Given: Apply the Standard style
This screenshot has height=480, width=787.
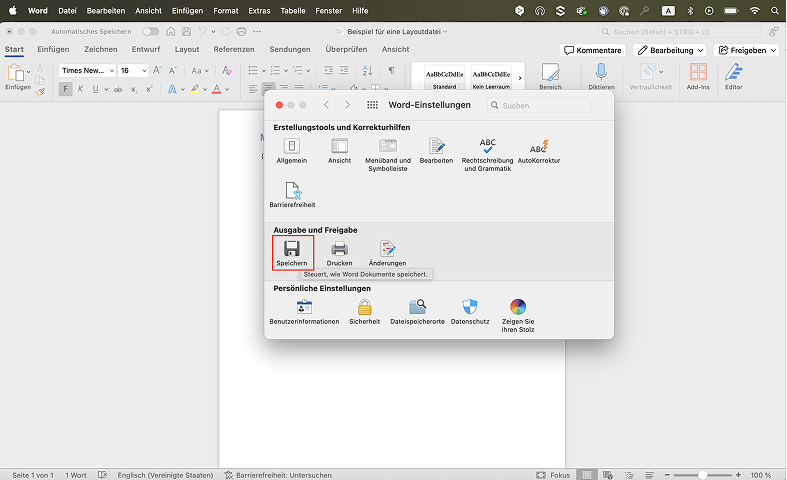Looking at the screenshot, I should [445, 77].
